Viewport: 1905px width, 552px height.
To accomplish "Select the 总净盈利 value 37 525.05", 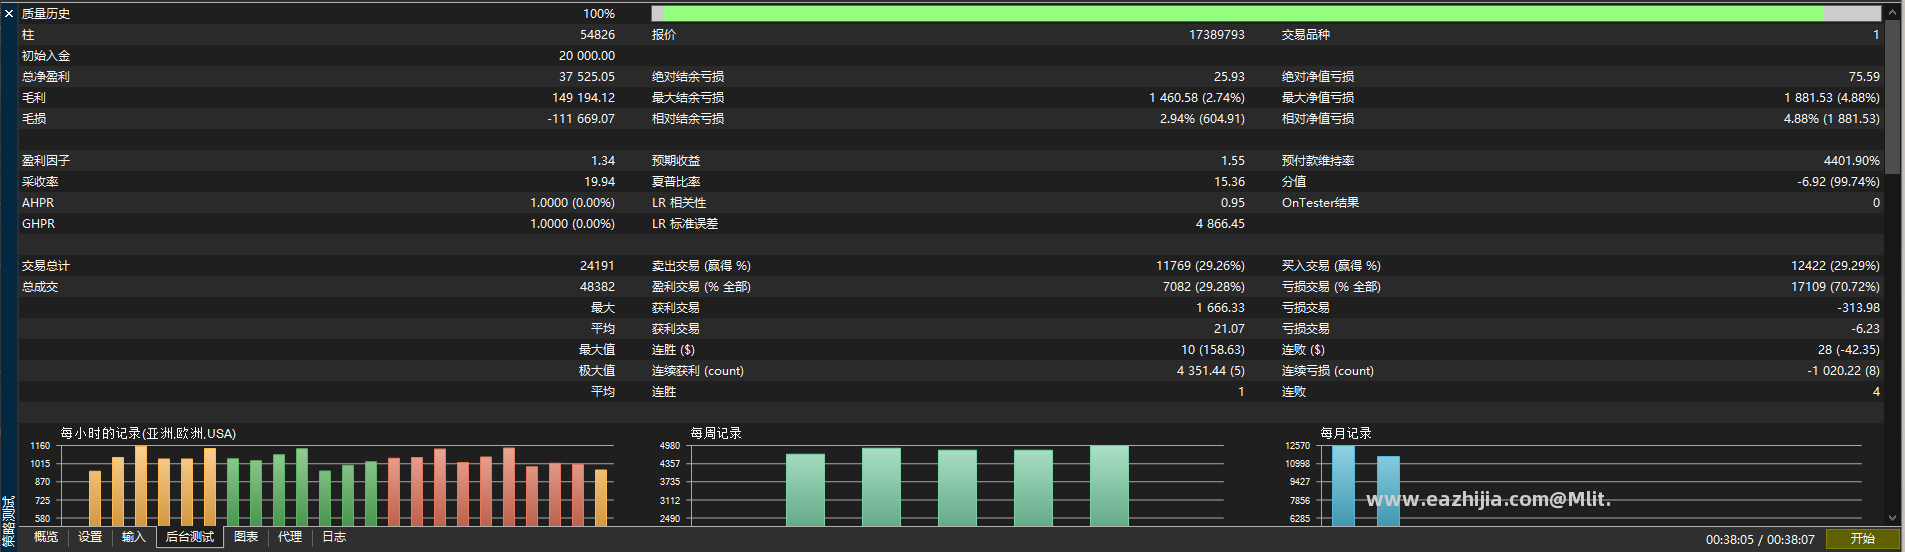I will (587, 77).
